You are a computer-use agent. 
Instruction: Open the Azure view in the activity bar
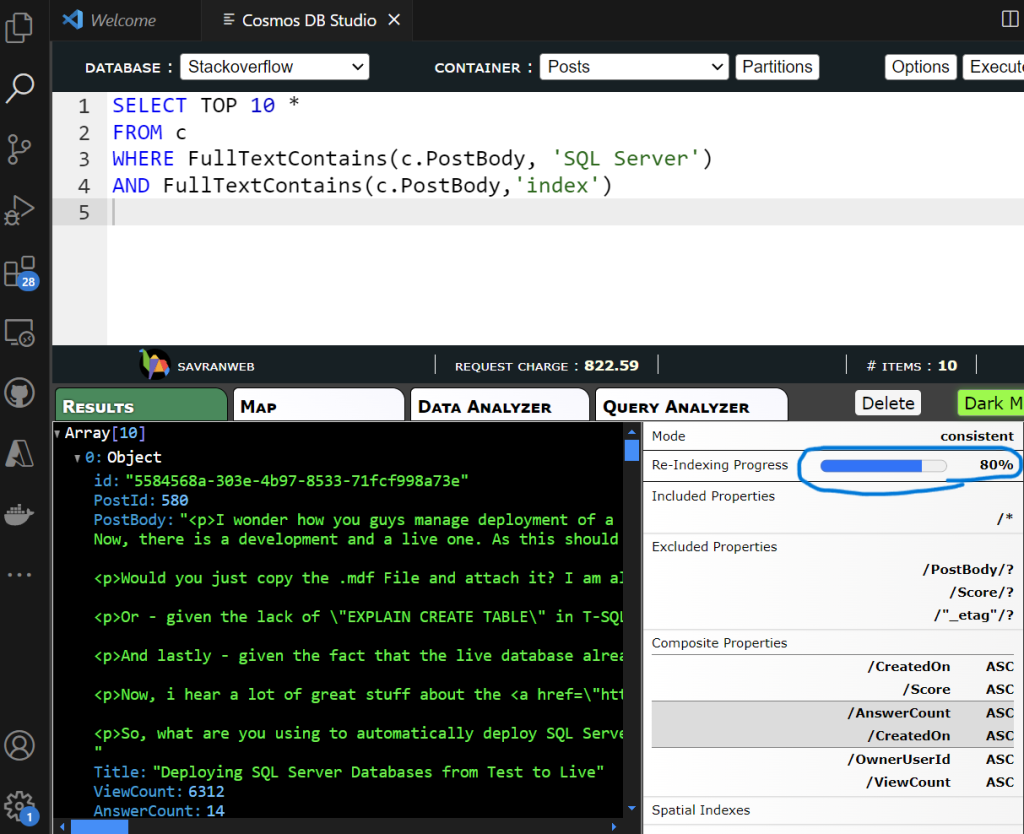(20, 453)
